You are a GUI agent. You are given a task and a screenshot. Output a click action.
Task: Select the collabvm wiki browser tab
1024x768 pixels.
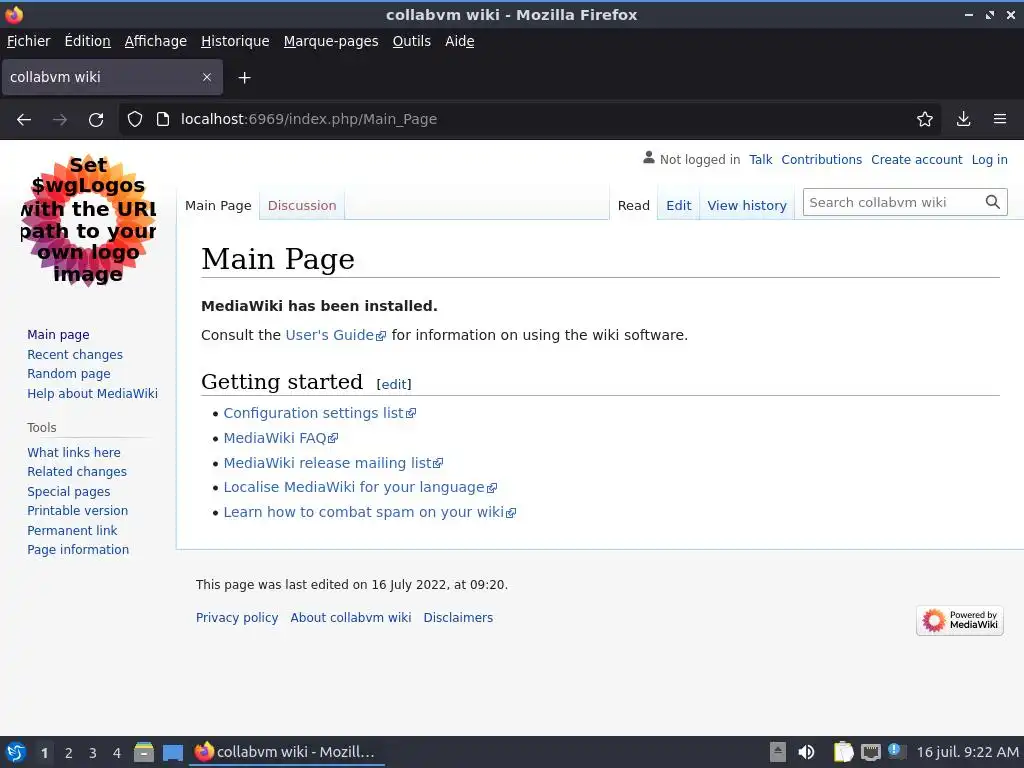click(112, 77)
